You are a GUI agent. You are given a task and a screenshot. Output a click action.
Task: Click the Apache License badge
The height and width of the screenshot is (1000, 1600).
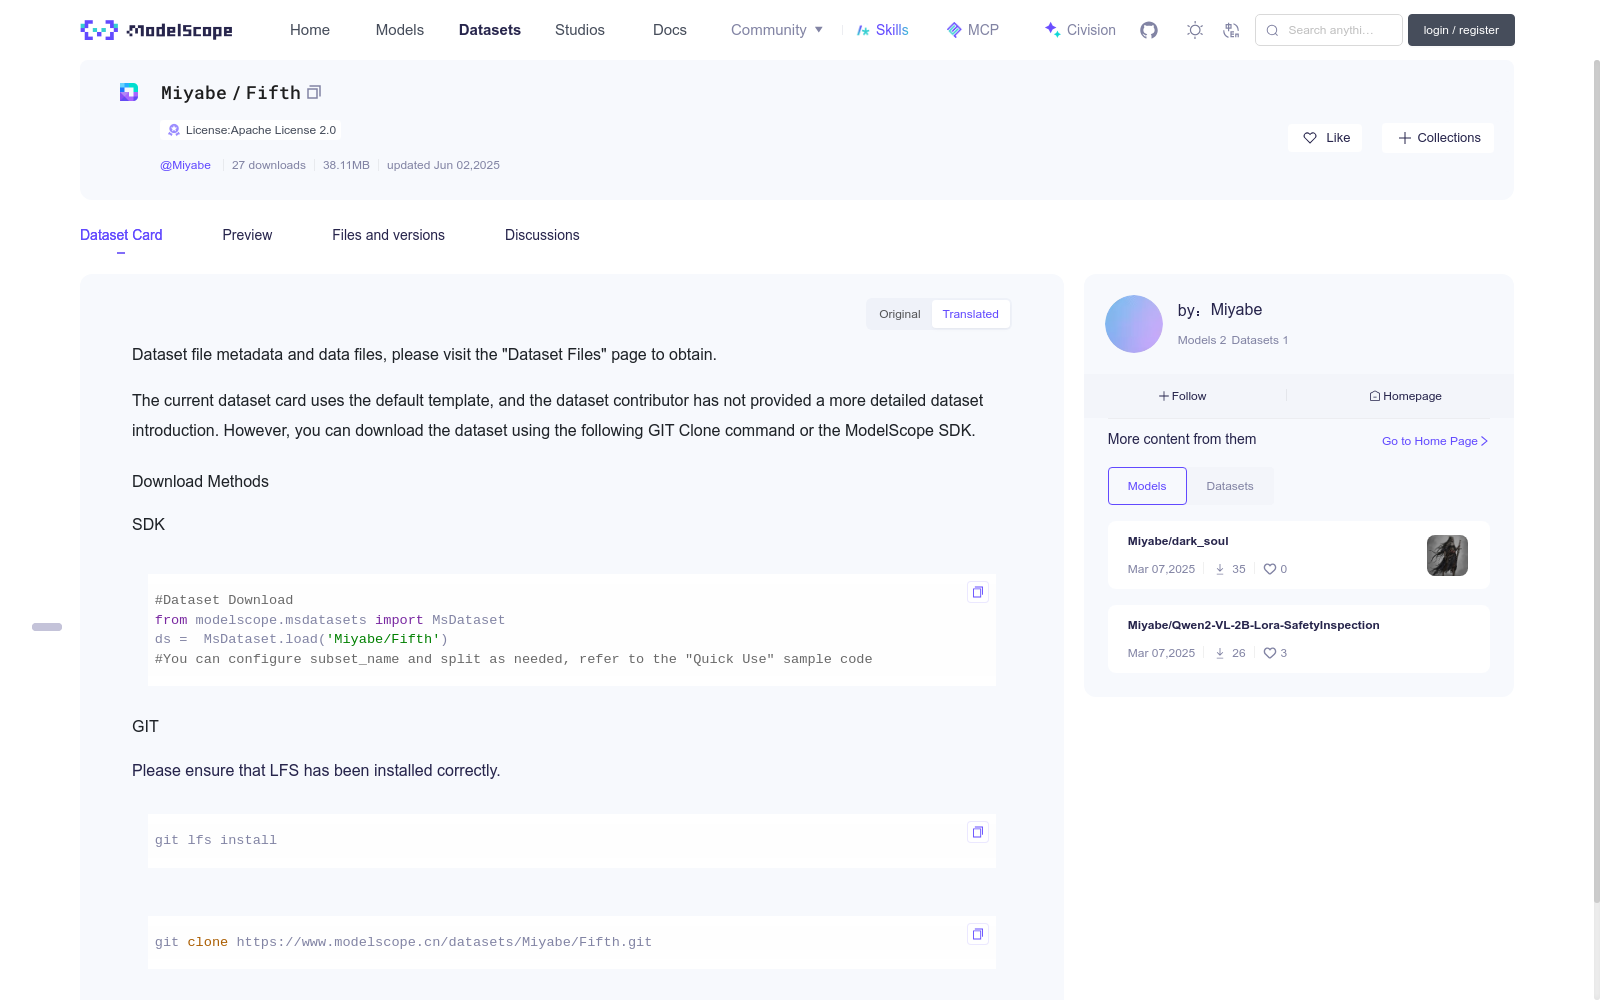(251, 130)
